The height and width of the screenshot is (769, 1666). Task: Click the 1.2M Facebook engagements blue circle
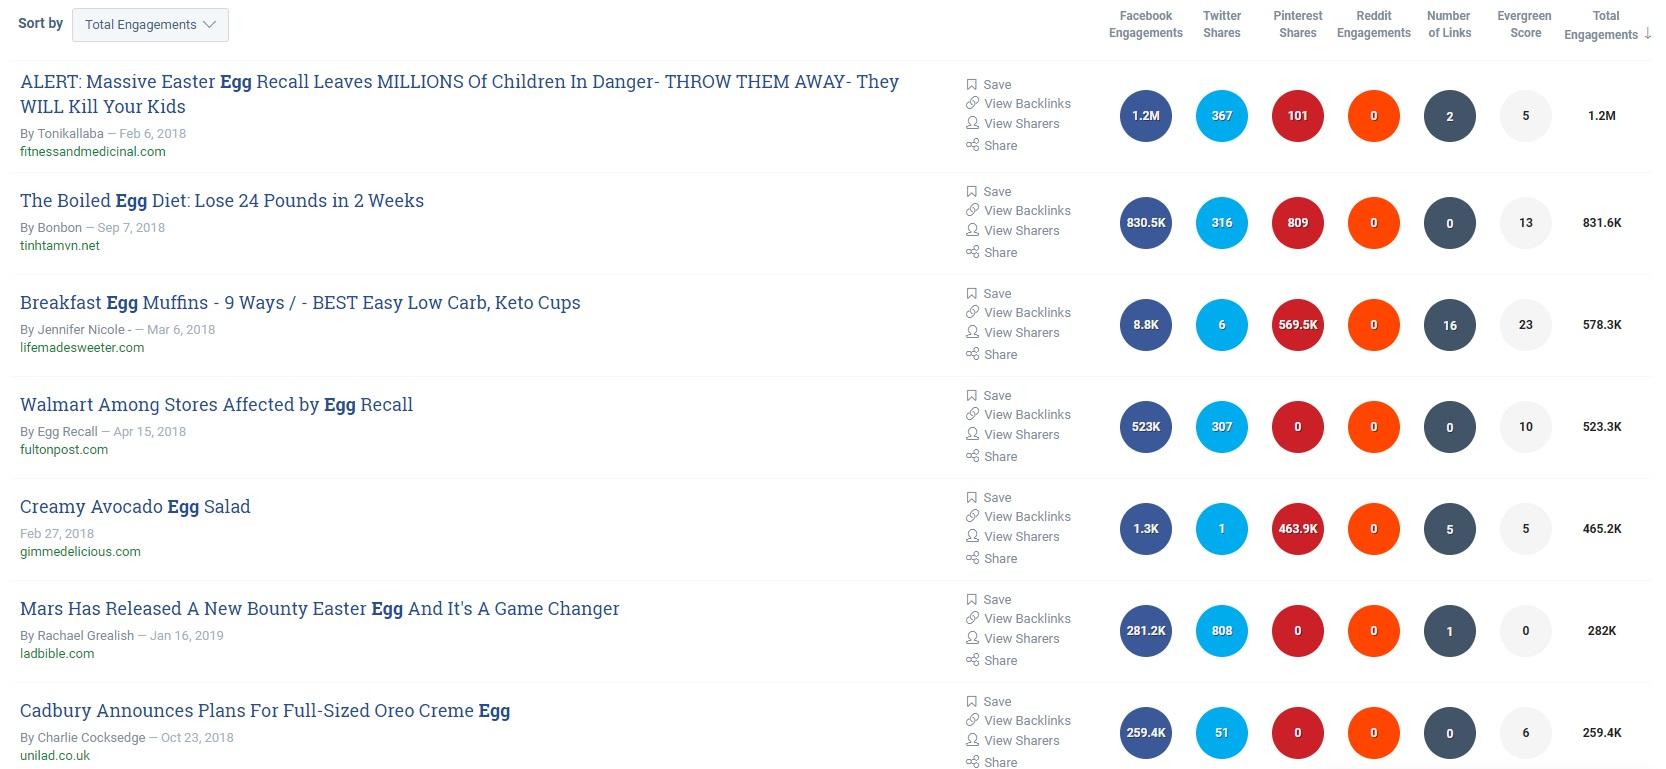pyautogui.click(x=1146, y=116)
